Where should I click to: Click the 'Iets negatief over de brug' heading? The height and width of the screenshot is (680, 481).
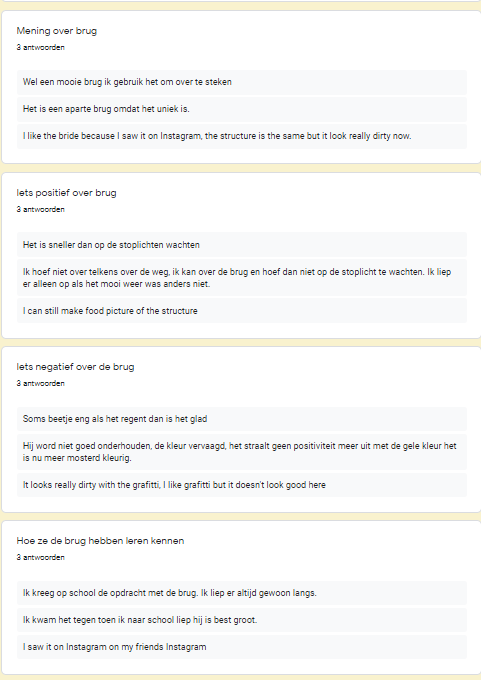75,366
